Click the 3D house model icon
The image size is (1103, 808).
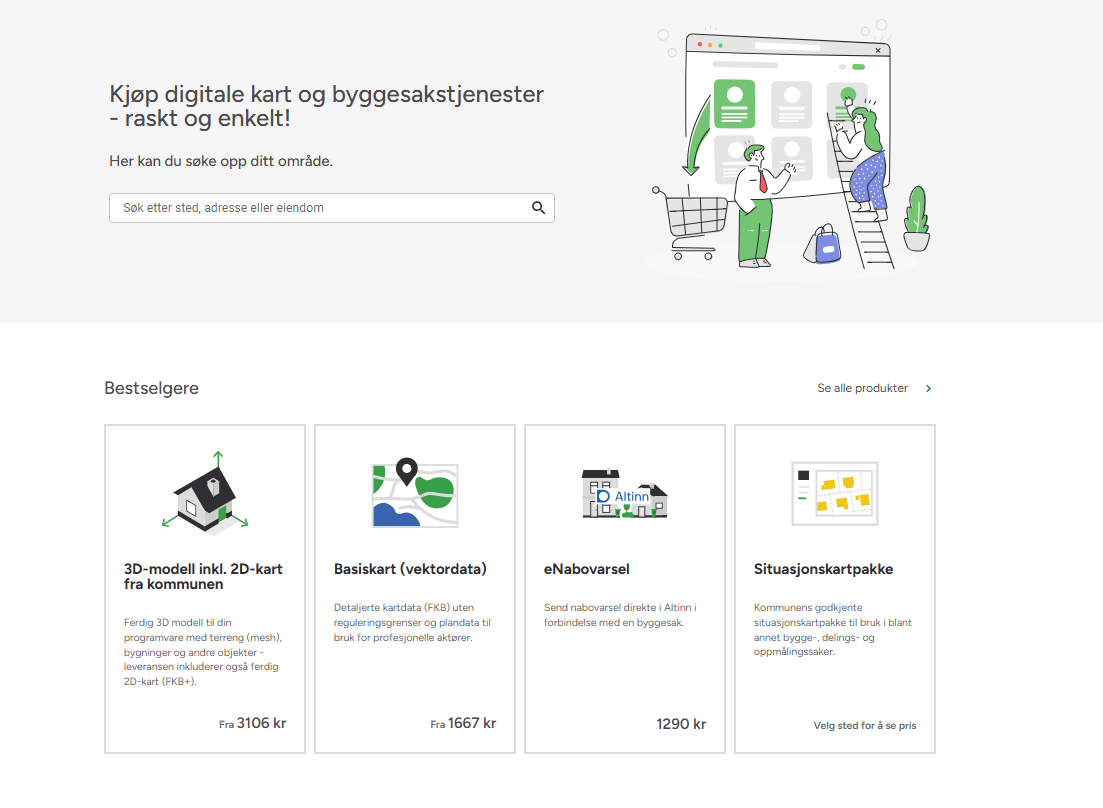pos(205,493)
